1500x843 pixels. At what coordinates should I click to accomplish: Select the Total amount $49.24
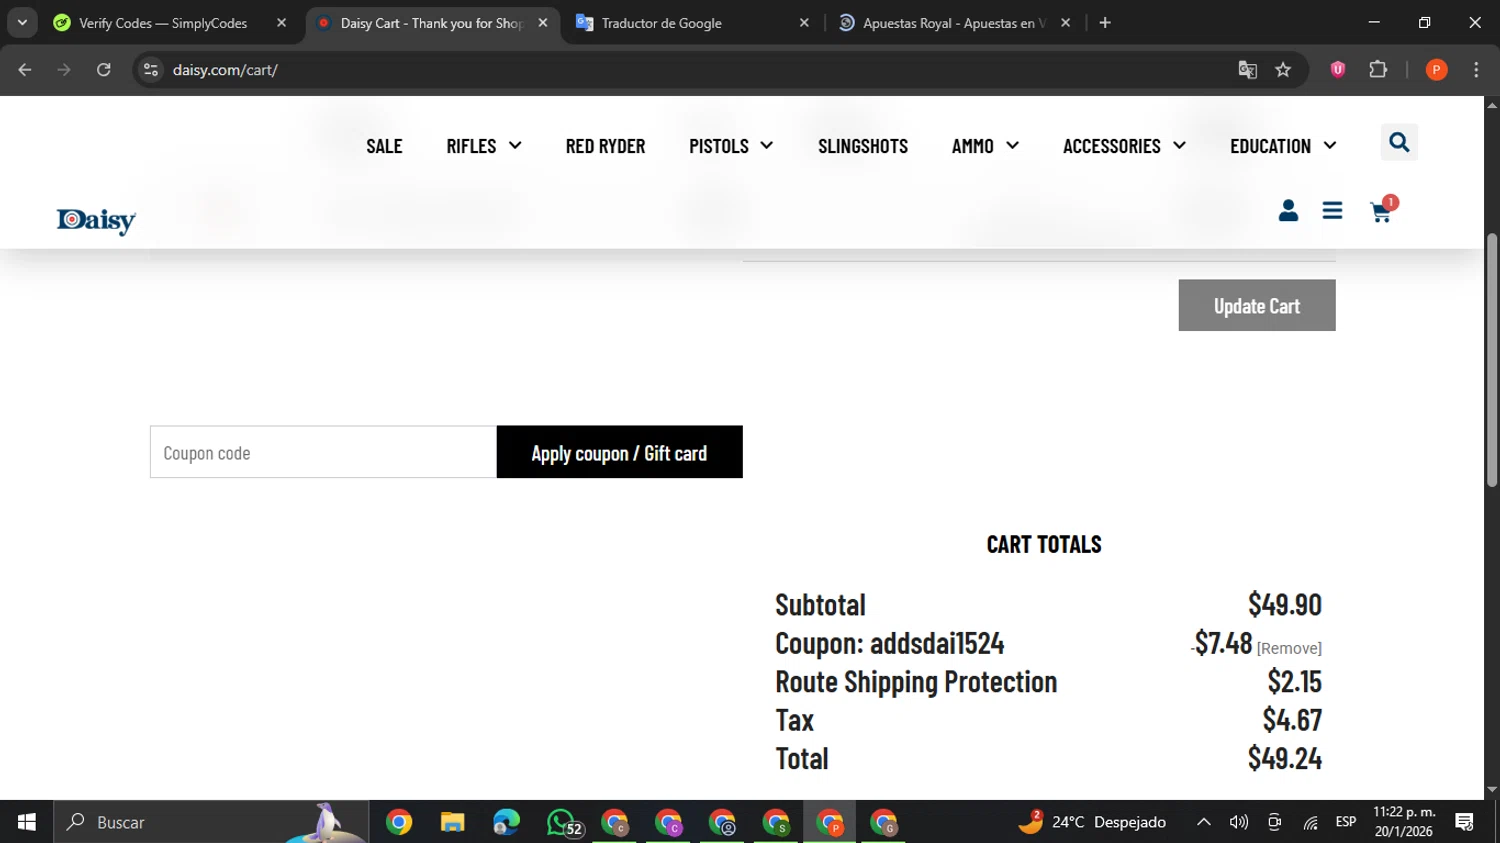tap(1285, 759)
